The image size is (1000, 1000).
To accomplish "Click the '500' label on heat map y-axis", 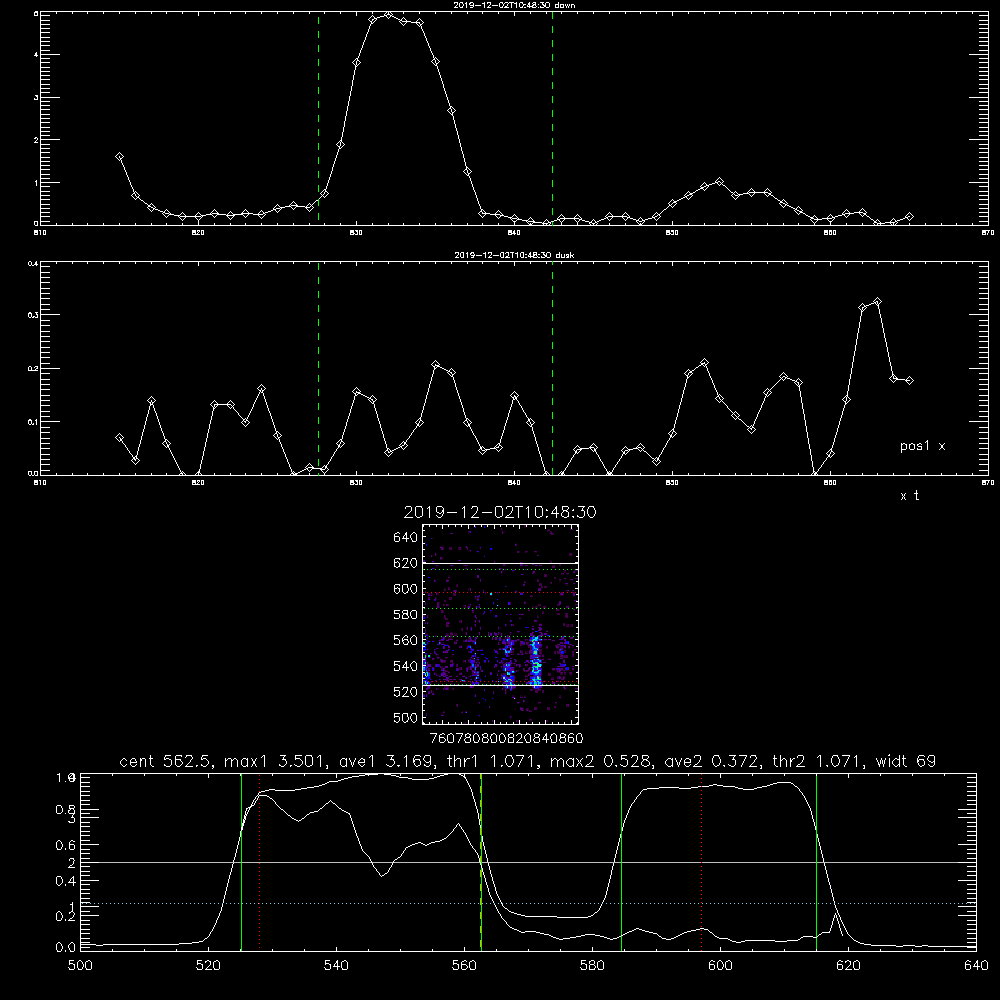I will [x=406, y=718].
